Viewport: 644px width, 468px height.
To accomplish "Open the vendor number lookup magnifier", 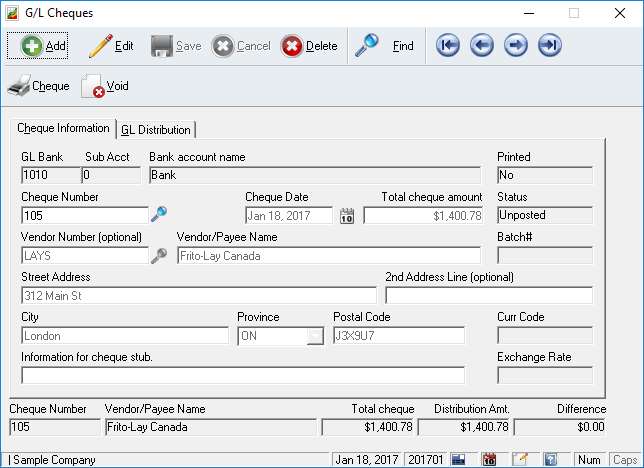I will (158, 255).
